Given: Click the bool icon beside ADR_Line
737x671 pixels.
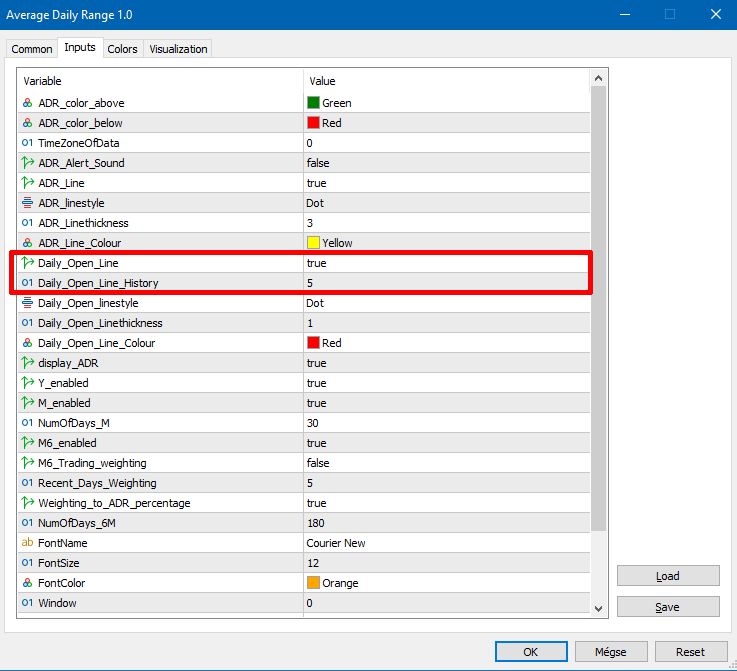Looking at the screenshot, I should pos(27,183).
